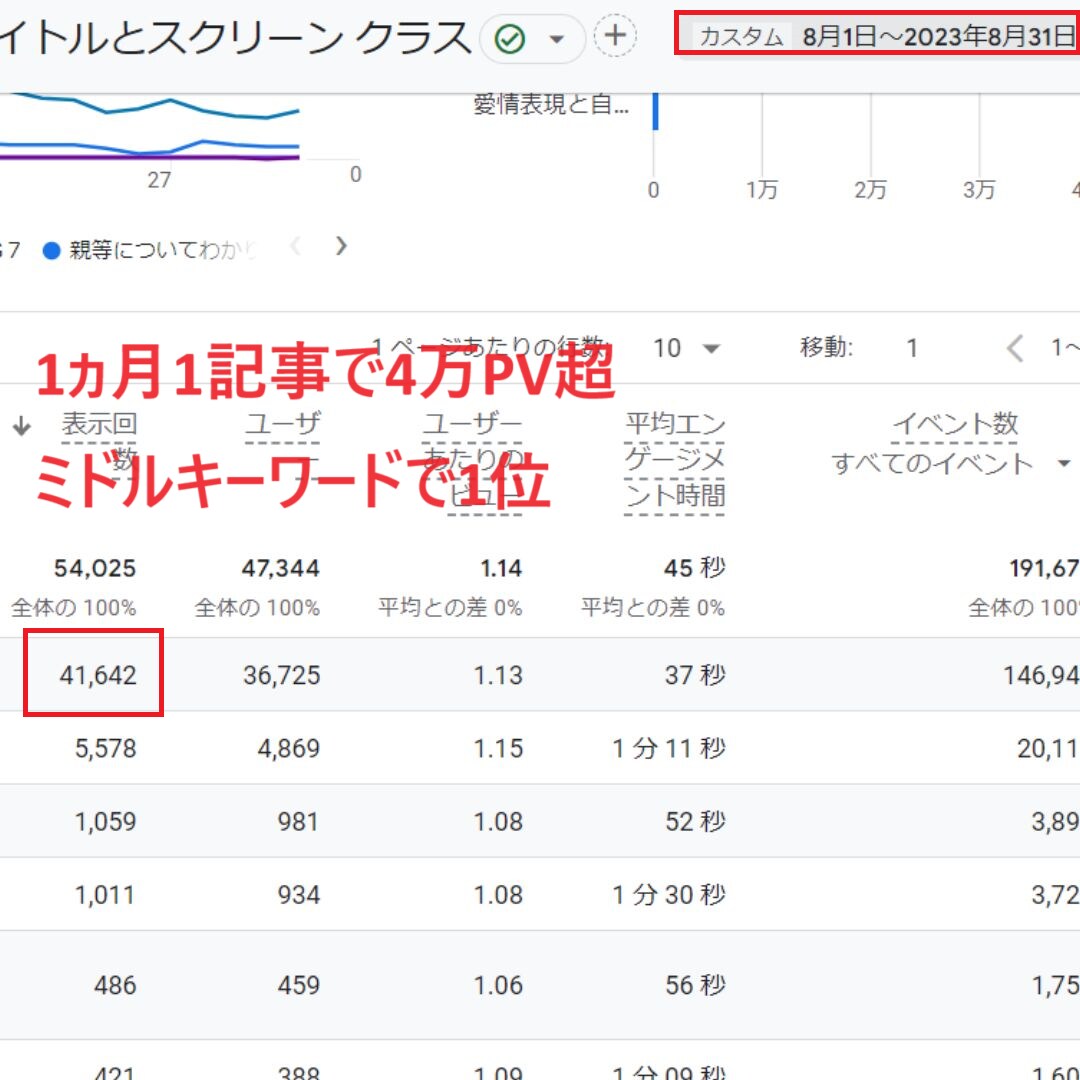The width and height of the screenshot is (1080, 1080).
Task: Click the engagement time 56 秒
Action: click(695, 985)
